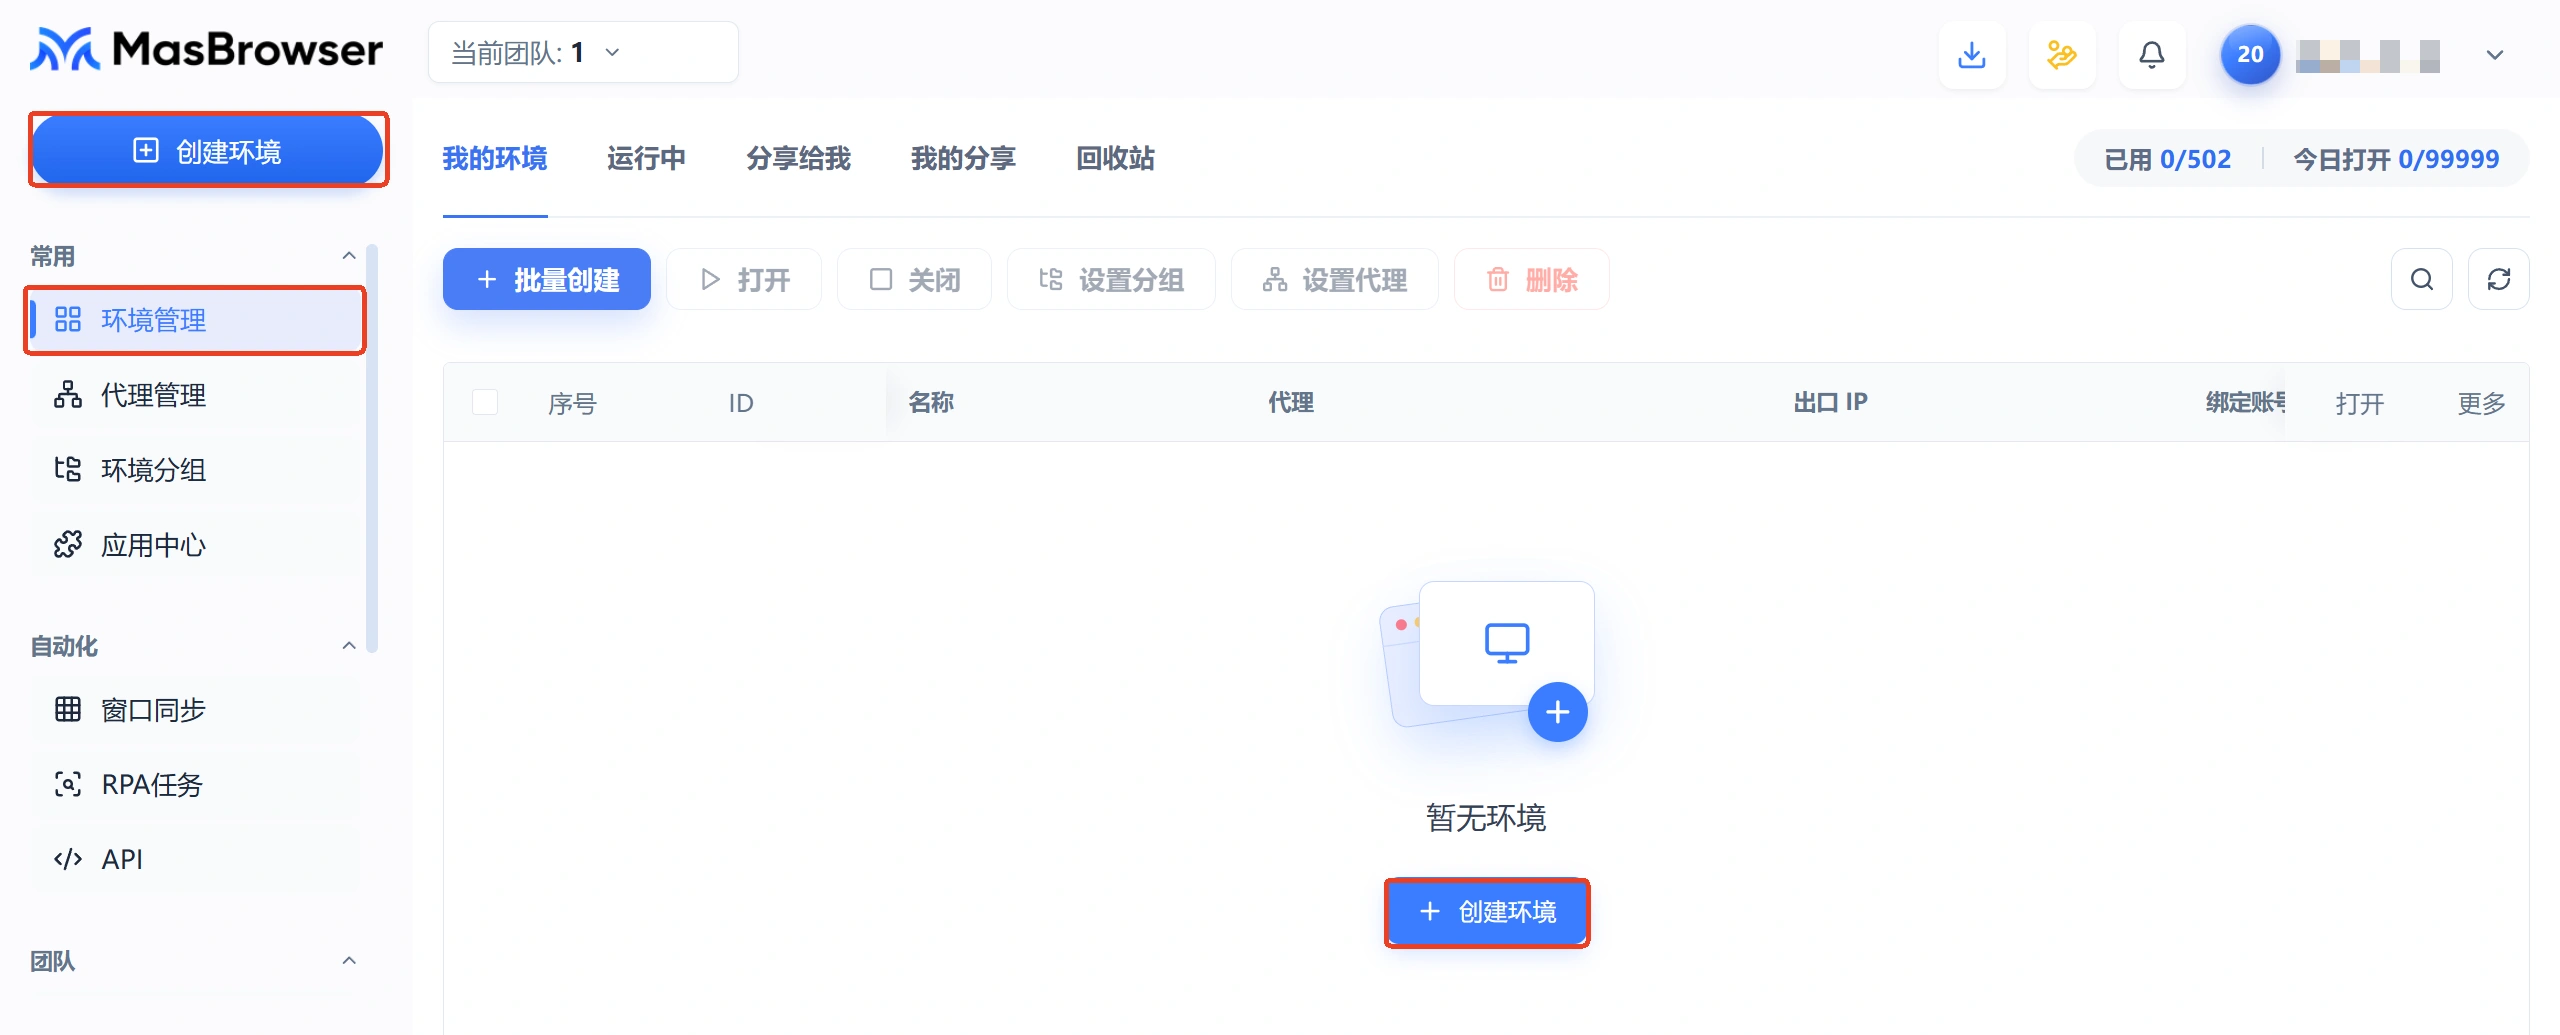Click the yellow hand-coins reward icon
Viewport: 2560px width, 1035px height.
(x=2062, y=54)
